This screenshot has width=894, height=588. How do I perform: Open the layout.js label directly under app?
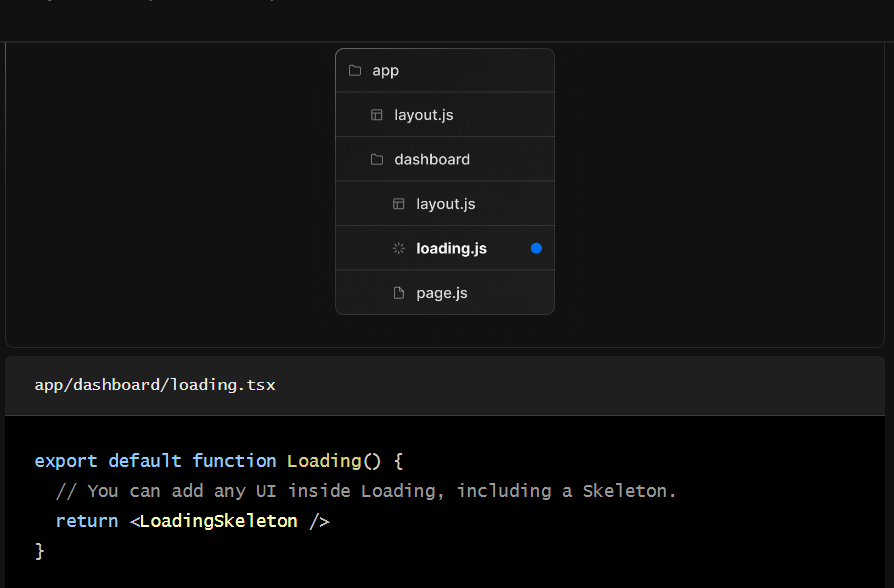tap(423, 115)
